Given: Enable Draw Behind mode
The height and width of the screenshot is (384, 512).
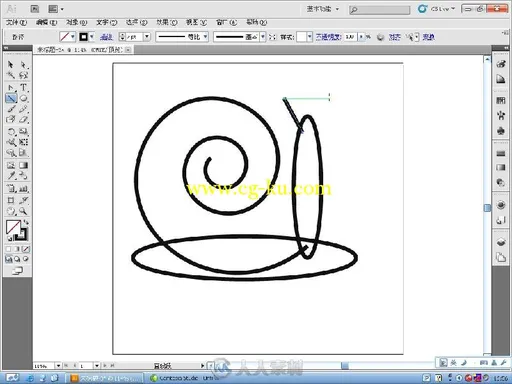Looking at the screenshot, I should [x=17, y=259].
